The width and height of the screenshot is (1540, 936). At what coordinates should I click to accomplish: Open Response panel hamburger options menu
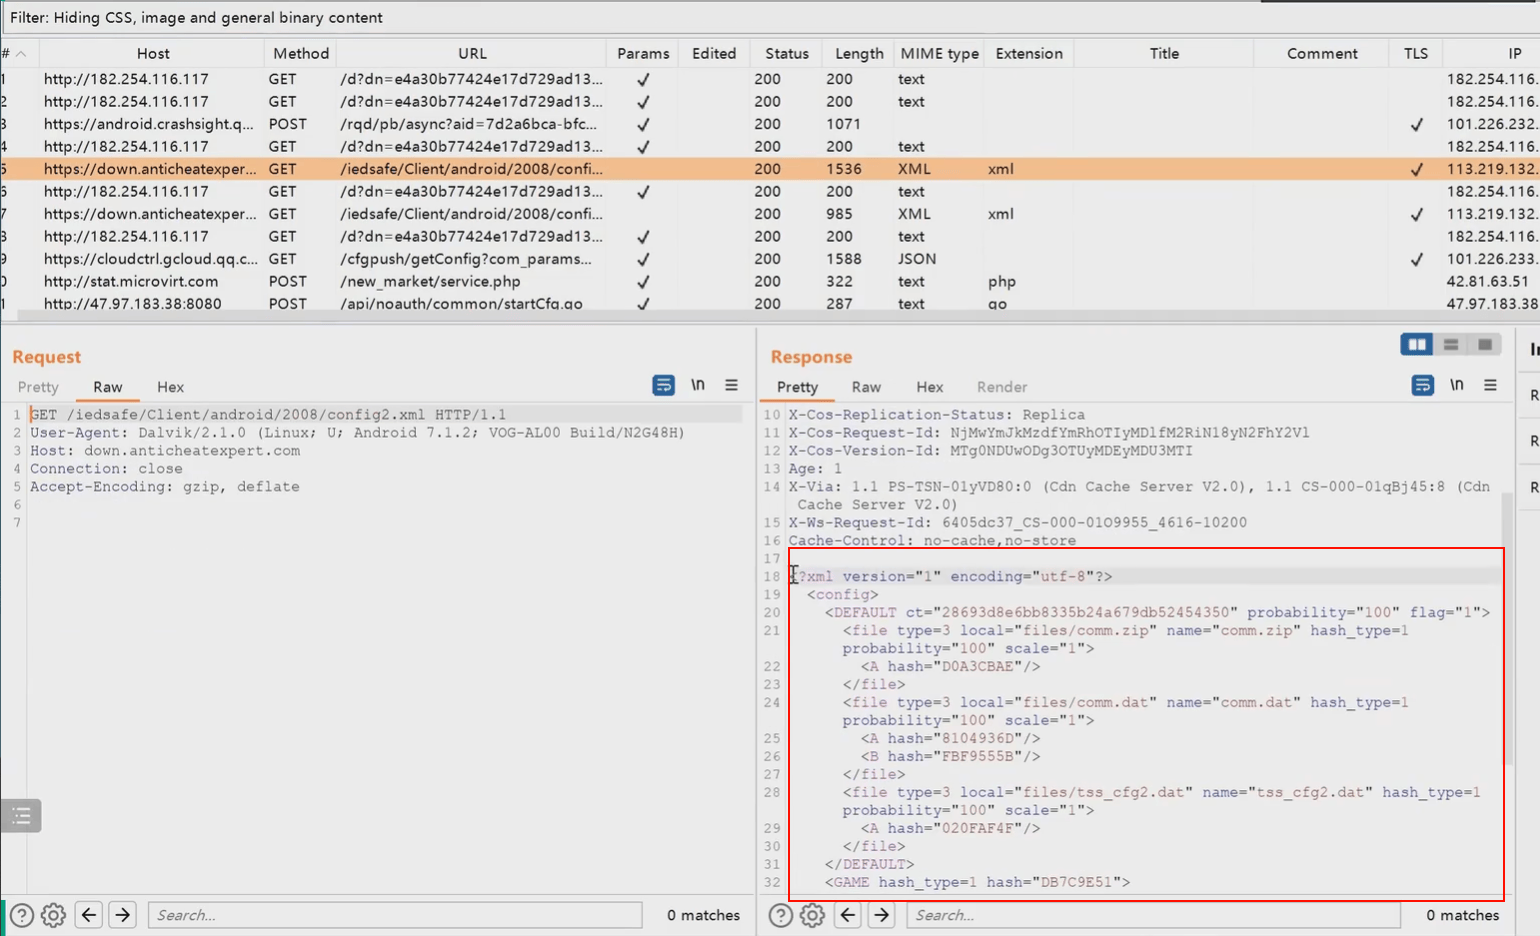(x=1490, y=385)
